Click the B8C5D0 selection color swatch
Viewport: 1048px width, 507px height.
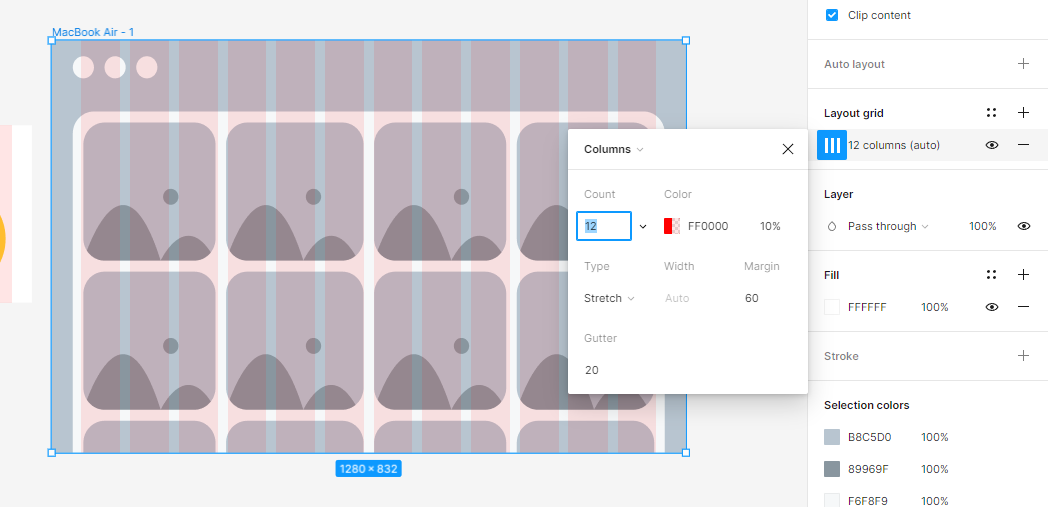click(x=832, y=438)
